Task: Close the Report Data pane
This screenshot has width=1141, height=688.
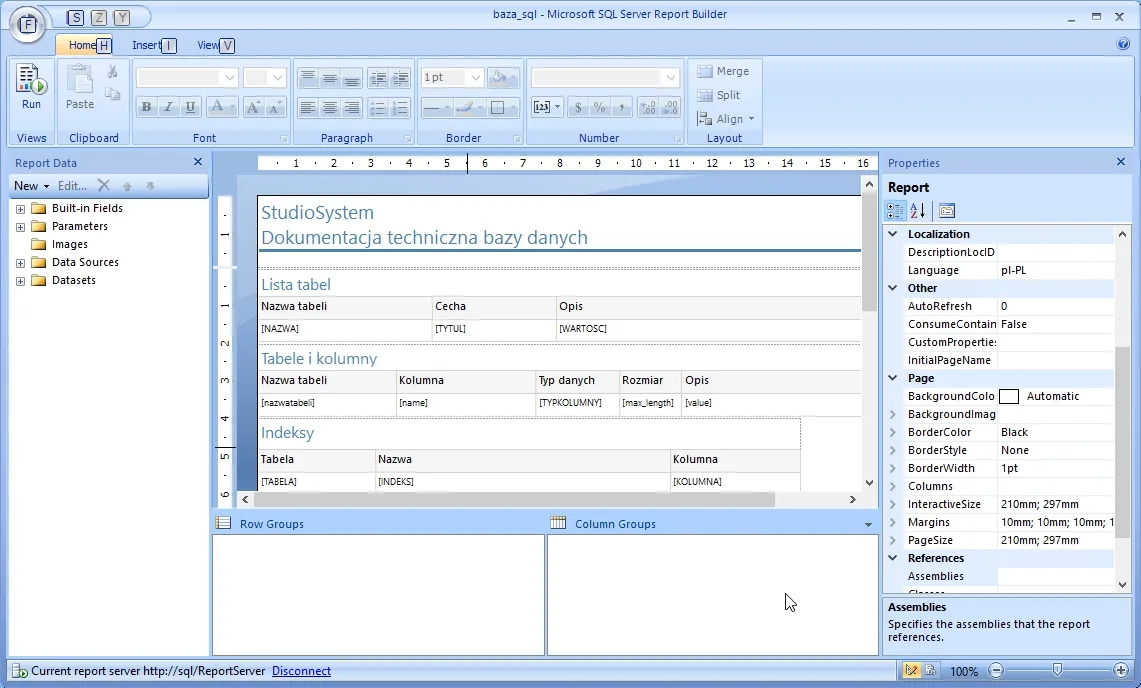Action: tap(198, 162)
